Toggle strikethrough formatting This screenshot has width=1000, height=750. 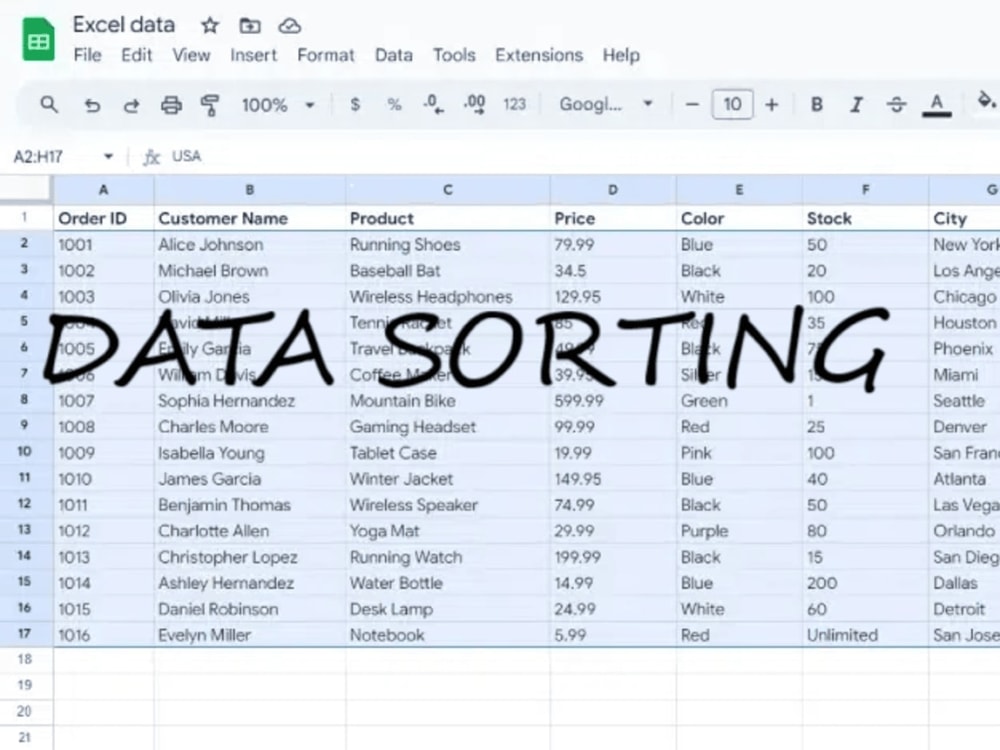tap(896, 105)
